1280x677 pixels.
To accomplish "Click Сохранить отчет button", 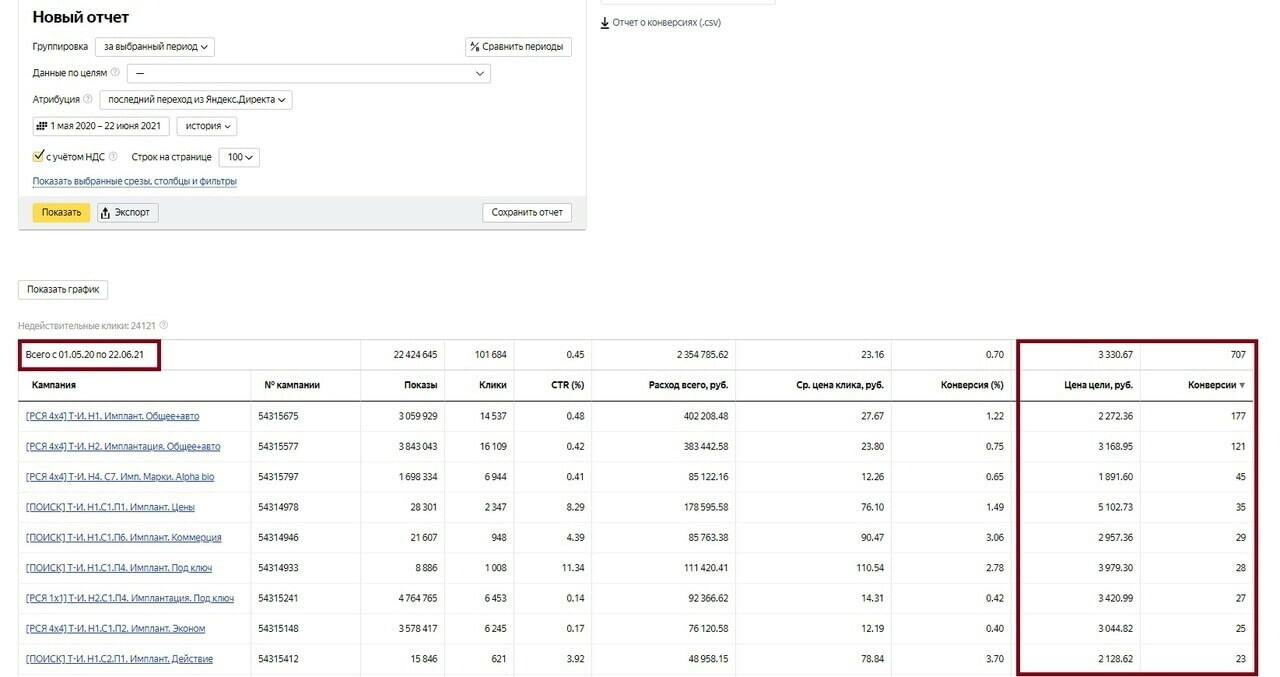I will pyautogui.click(x=527, y=212).
